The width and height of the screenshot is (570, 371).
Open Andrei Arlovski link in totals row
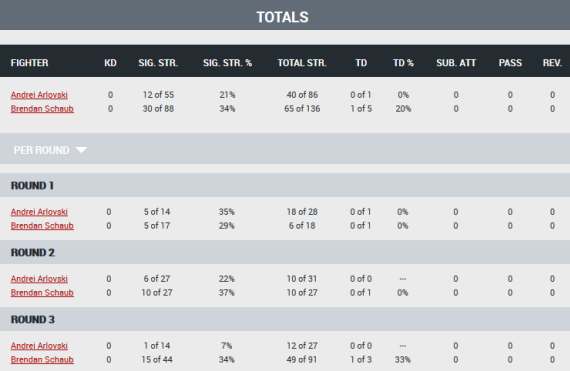point(39,95)
